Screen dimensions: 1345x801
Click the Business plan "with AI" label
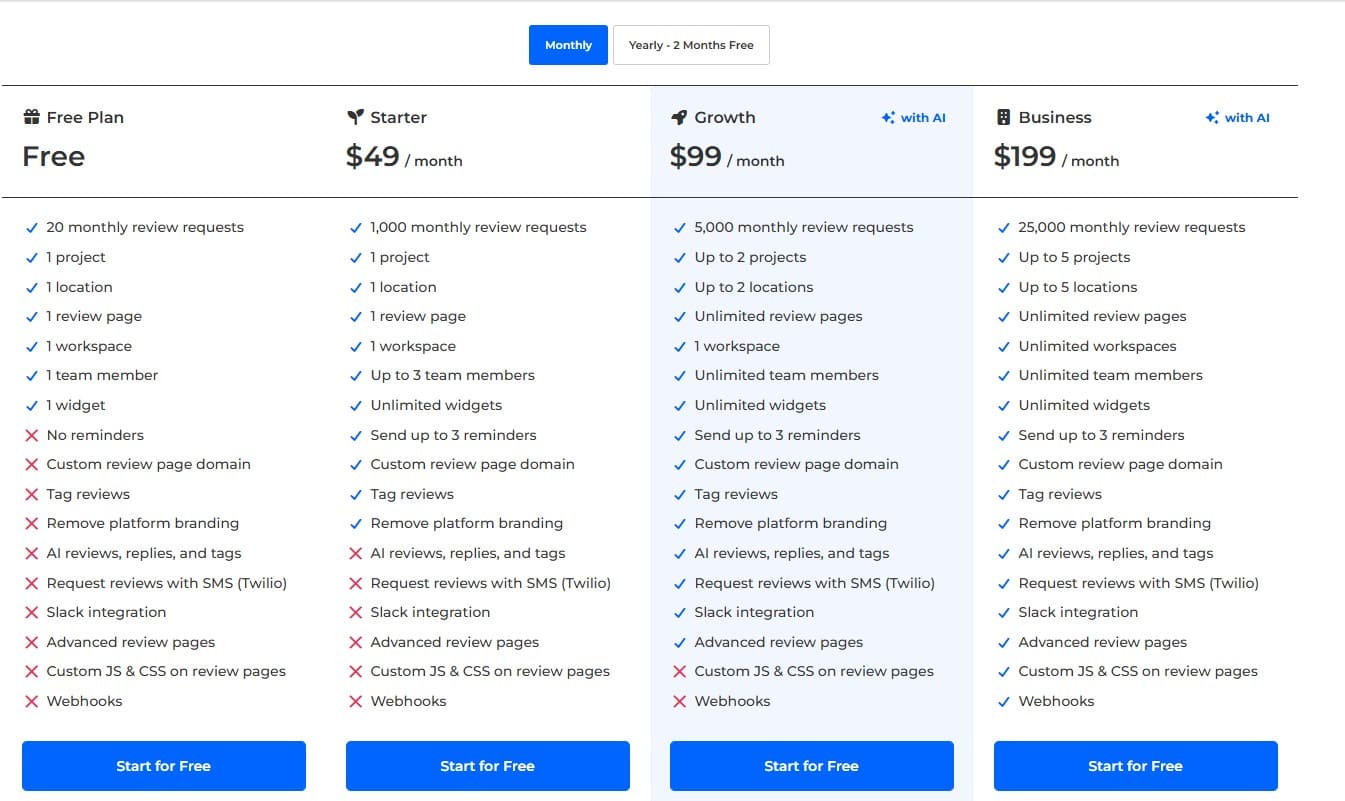[x=1247, y=118]
